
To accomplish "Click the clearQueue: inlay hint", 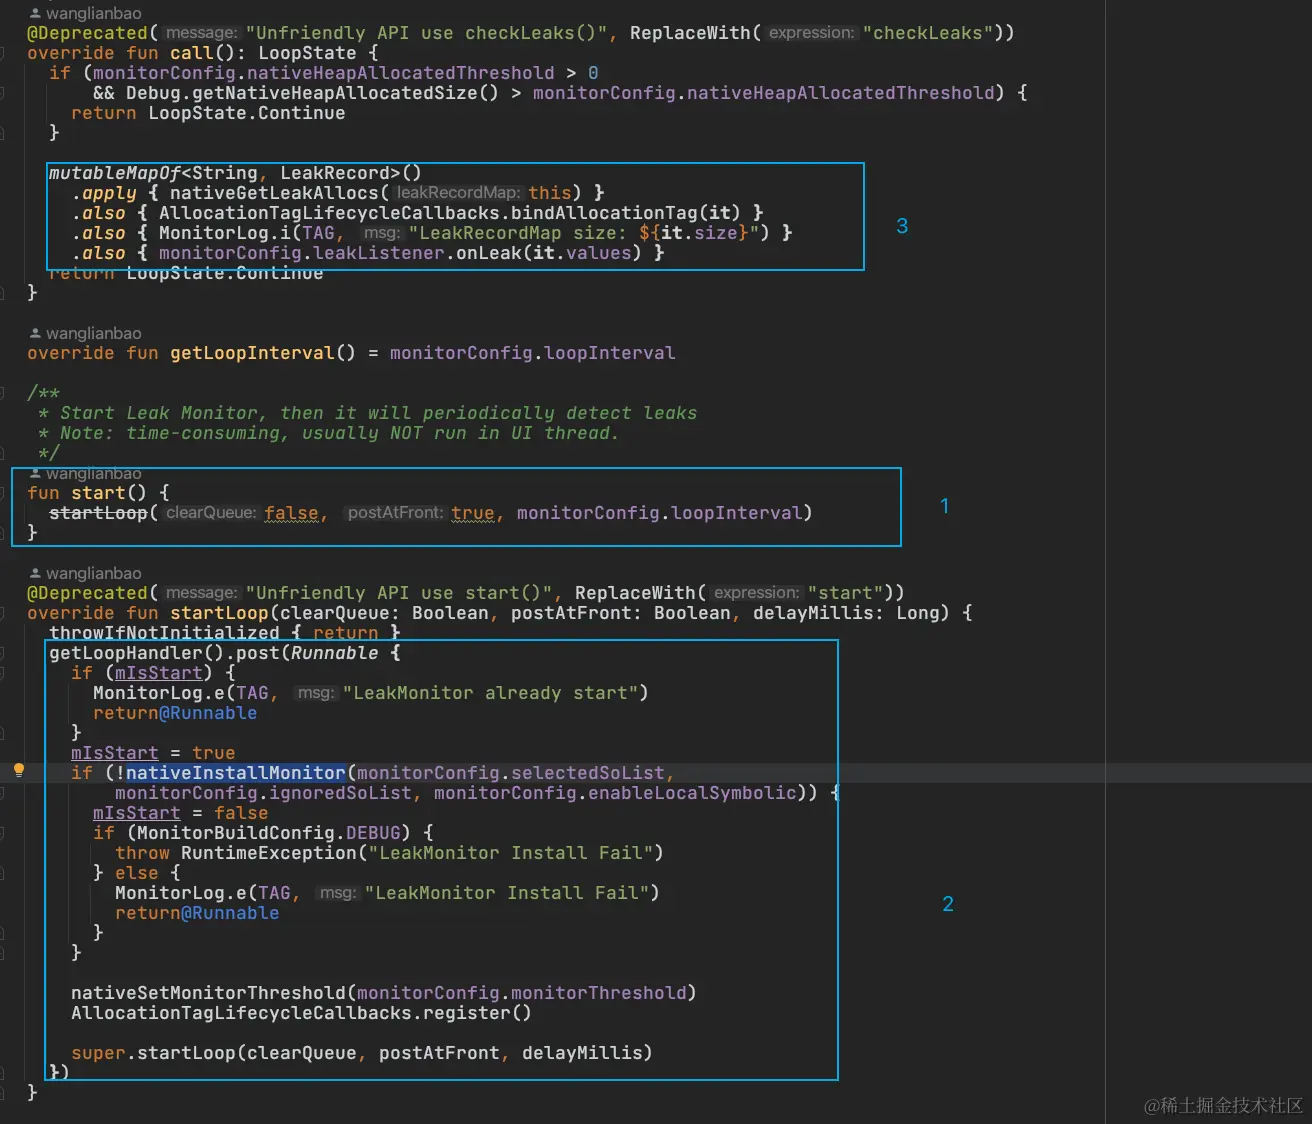I will [x=211, y=513].
